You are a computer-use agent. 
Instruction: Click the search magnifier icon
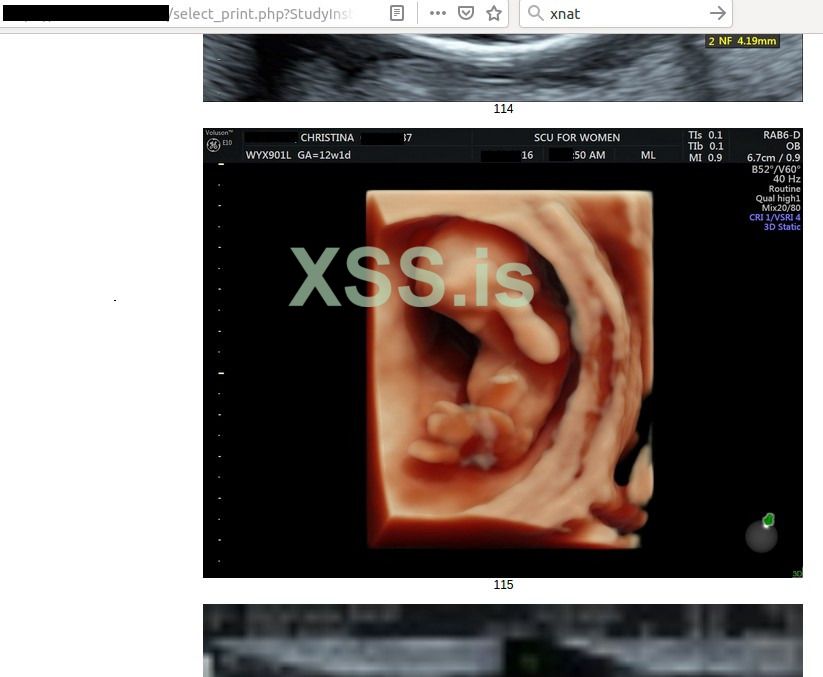535,13
